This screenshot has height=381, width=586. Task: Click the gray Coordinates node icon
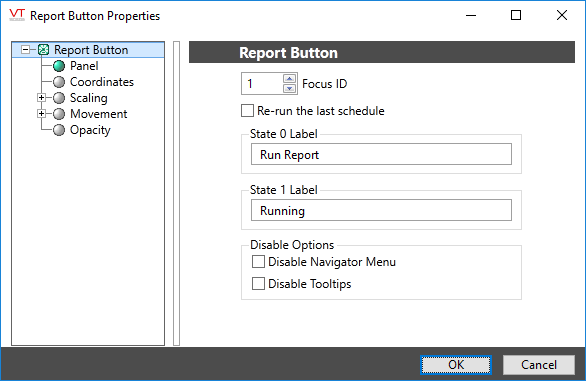pos(59,82)
